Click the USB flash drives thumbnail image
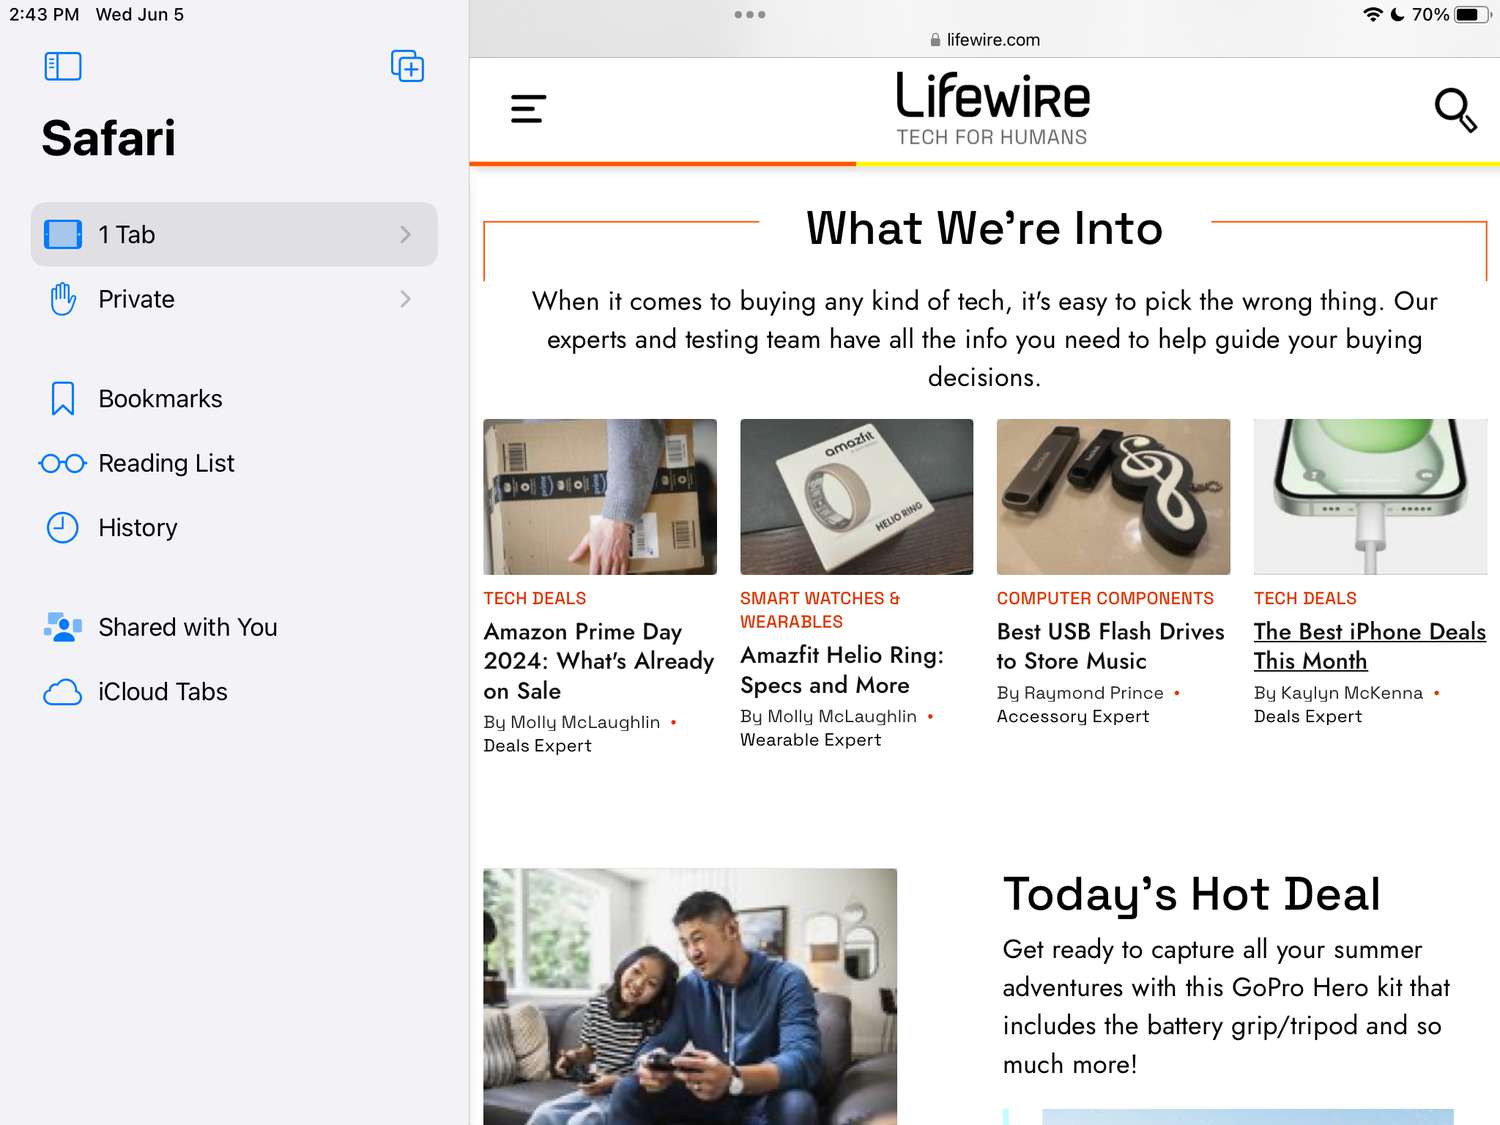Viewport: 1500px width, 1125px height. point(1112,497)
